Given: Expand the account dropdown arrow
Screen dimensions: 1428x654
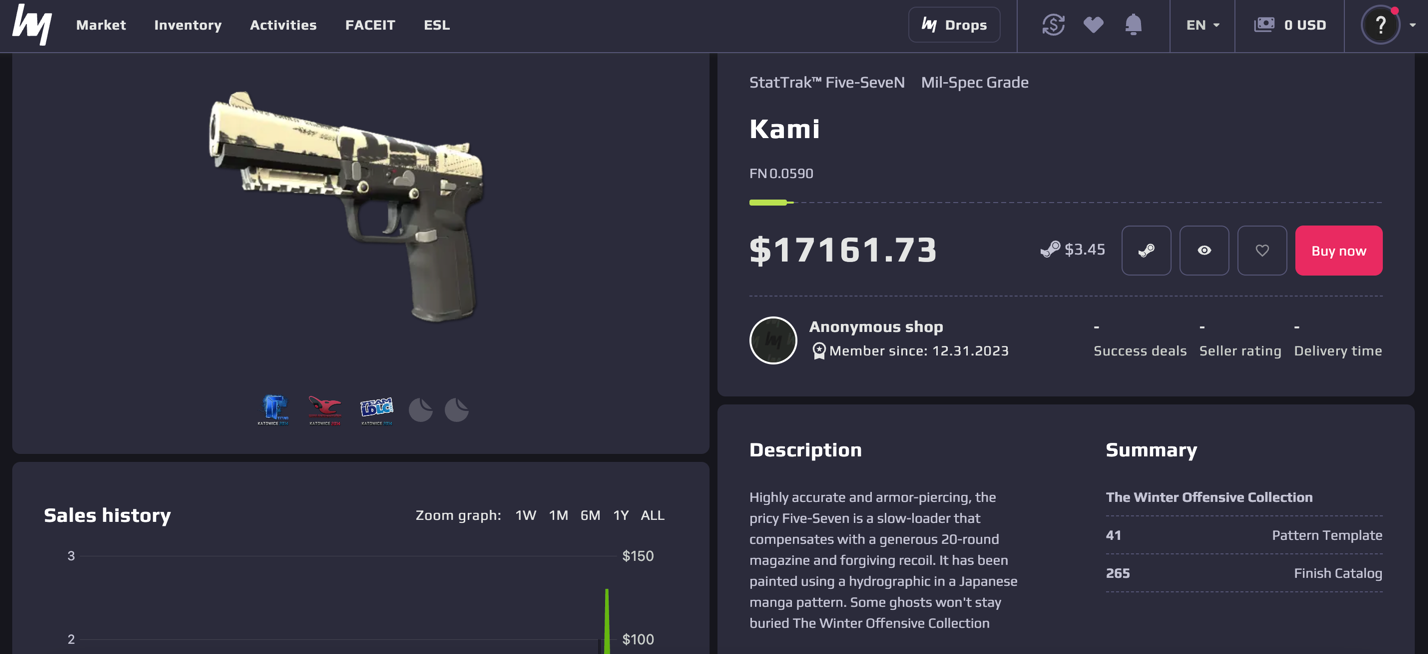Looking at the screenshot, I should [x=1412, y=25].
